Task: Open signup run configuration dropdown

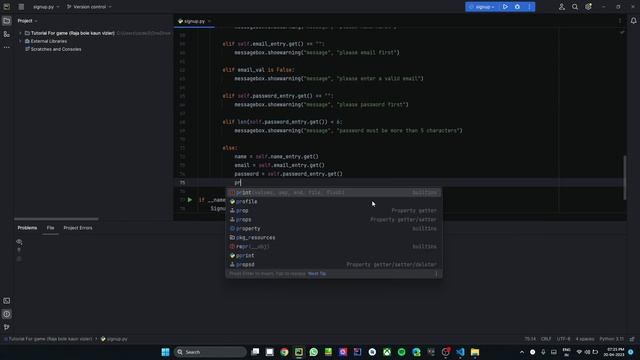Action: [483, 7]
